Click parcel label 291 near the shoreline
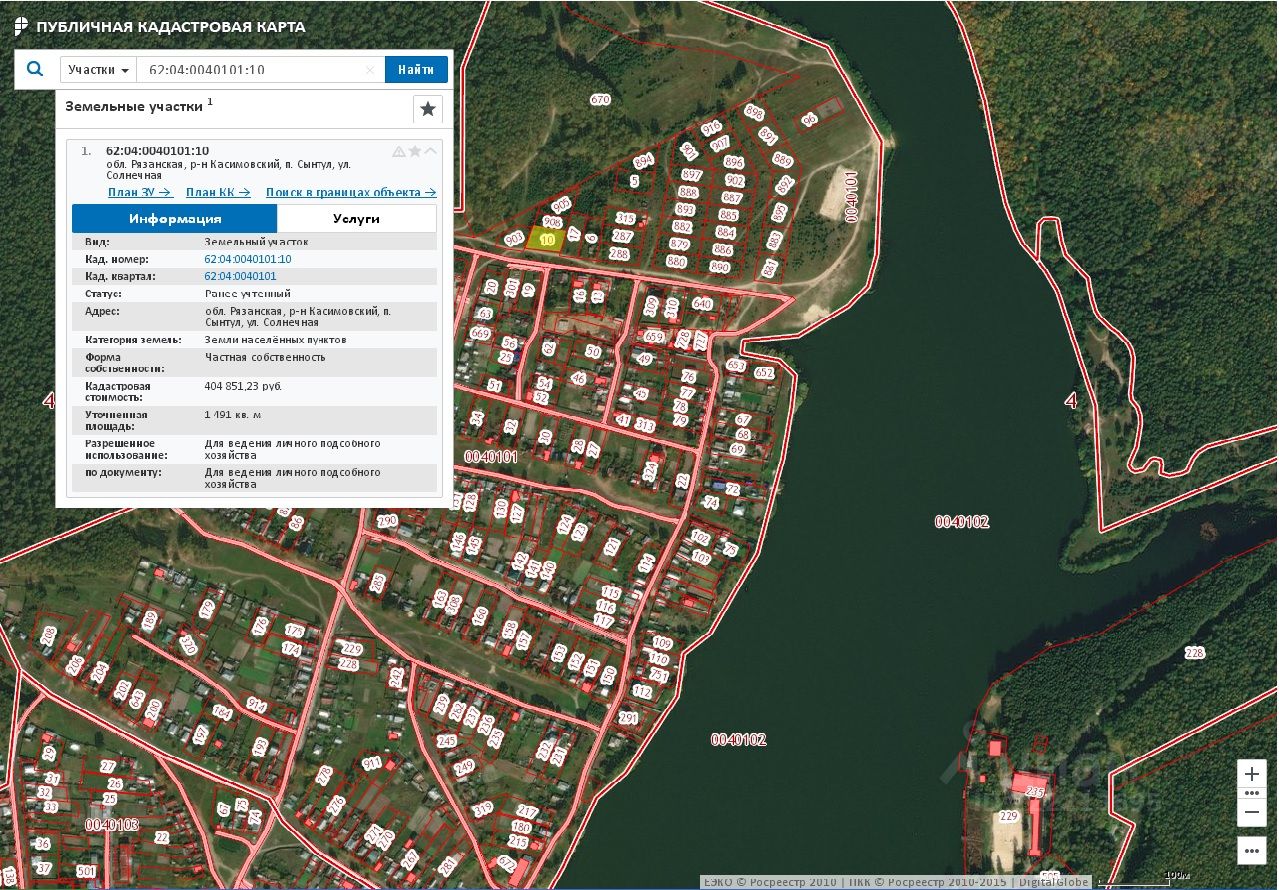This screenshot has height=890, width=1279. [x=628, y=718]
